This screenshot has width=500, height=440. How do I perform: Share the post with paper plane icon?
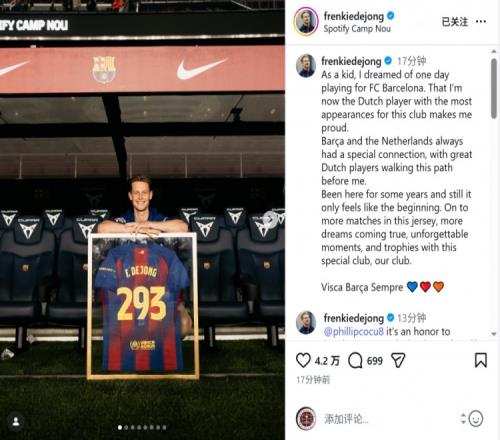tap(398, 360)
